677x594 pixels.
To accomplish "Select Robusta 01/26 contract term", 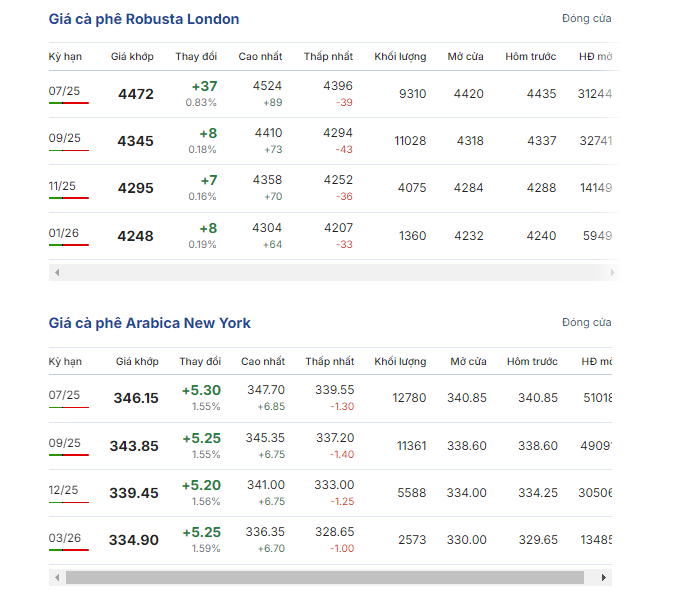I will point(65,233).
